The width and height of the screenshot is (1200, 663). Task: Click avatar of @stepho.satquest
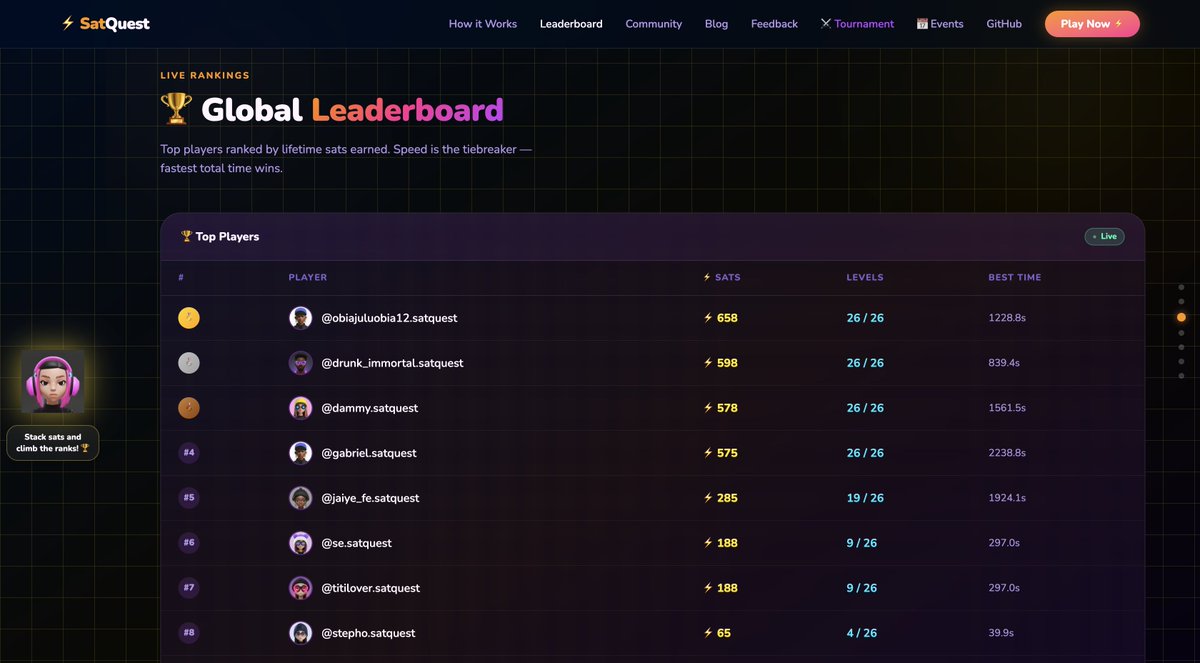pos(300,633)
